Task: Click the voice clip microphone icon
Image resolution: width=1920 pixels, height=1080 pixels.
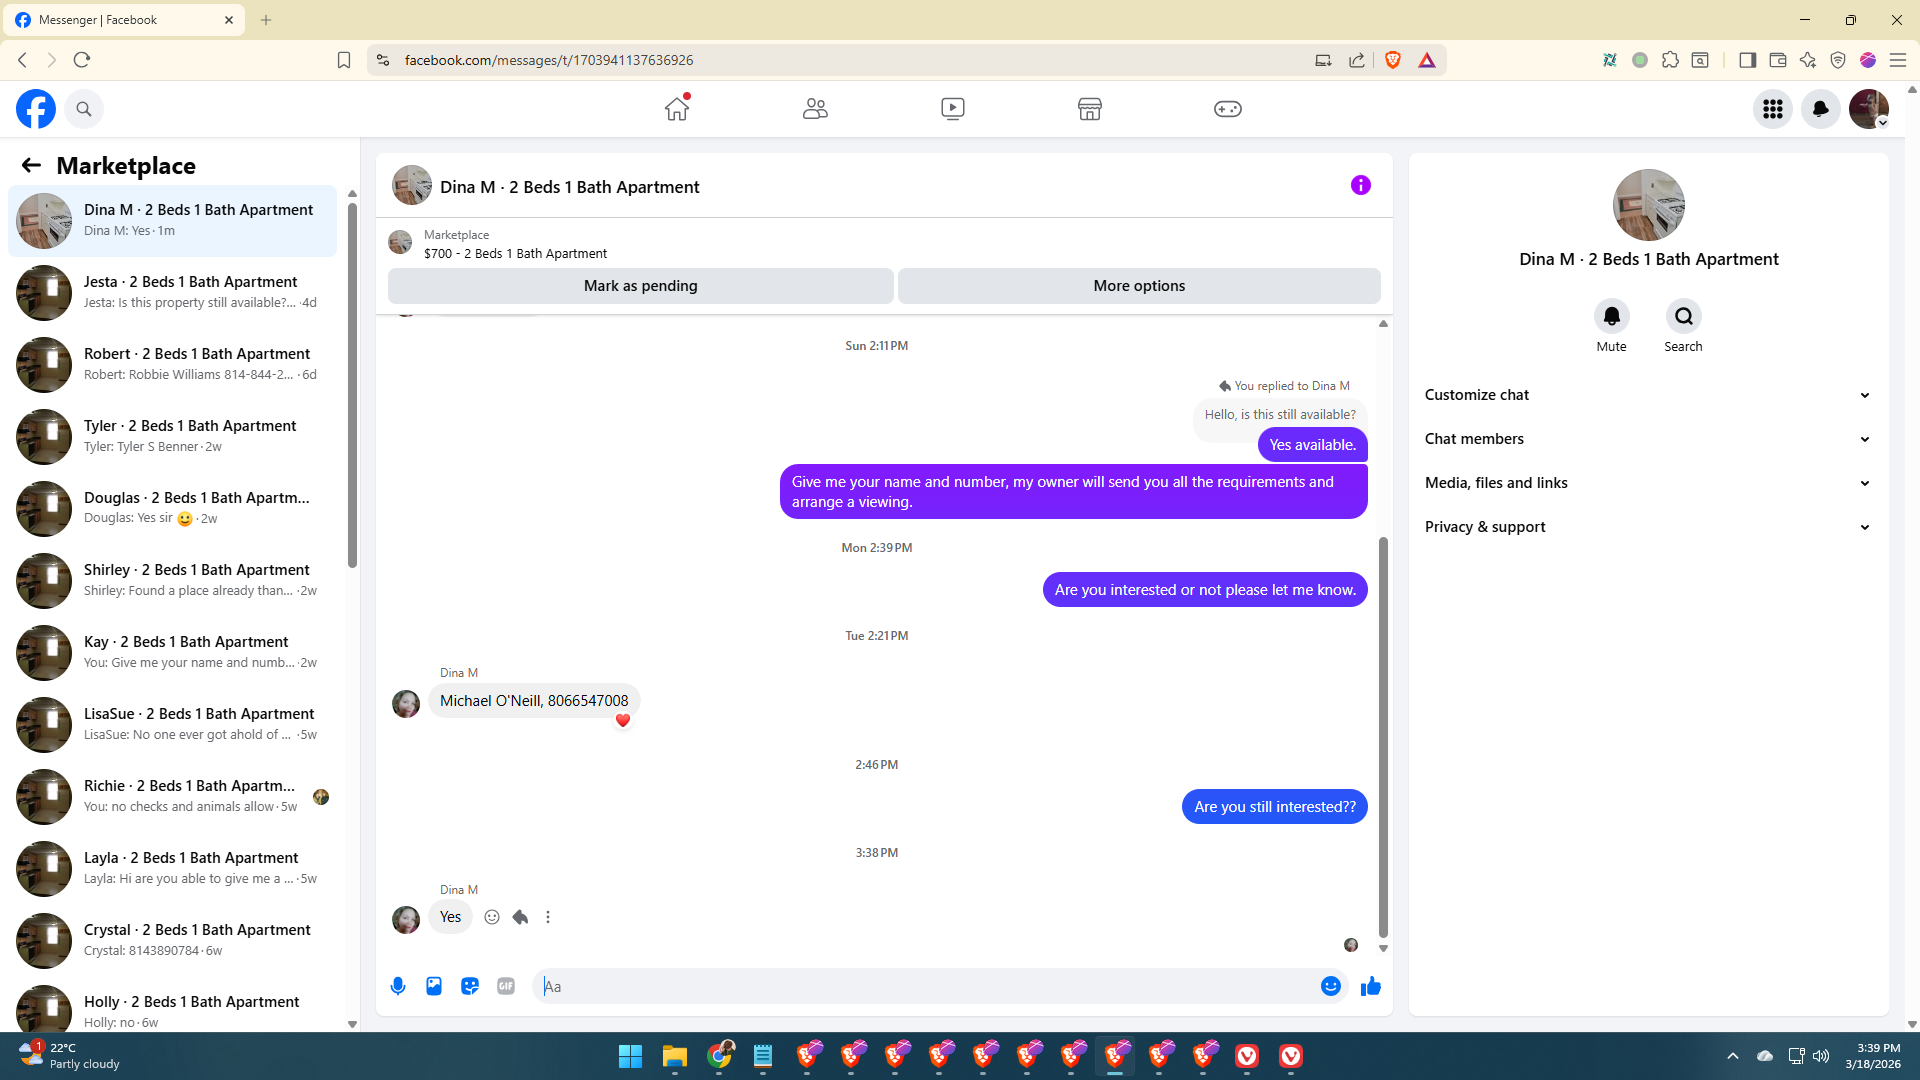Action: click(x=398, y=986)
